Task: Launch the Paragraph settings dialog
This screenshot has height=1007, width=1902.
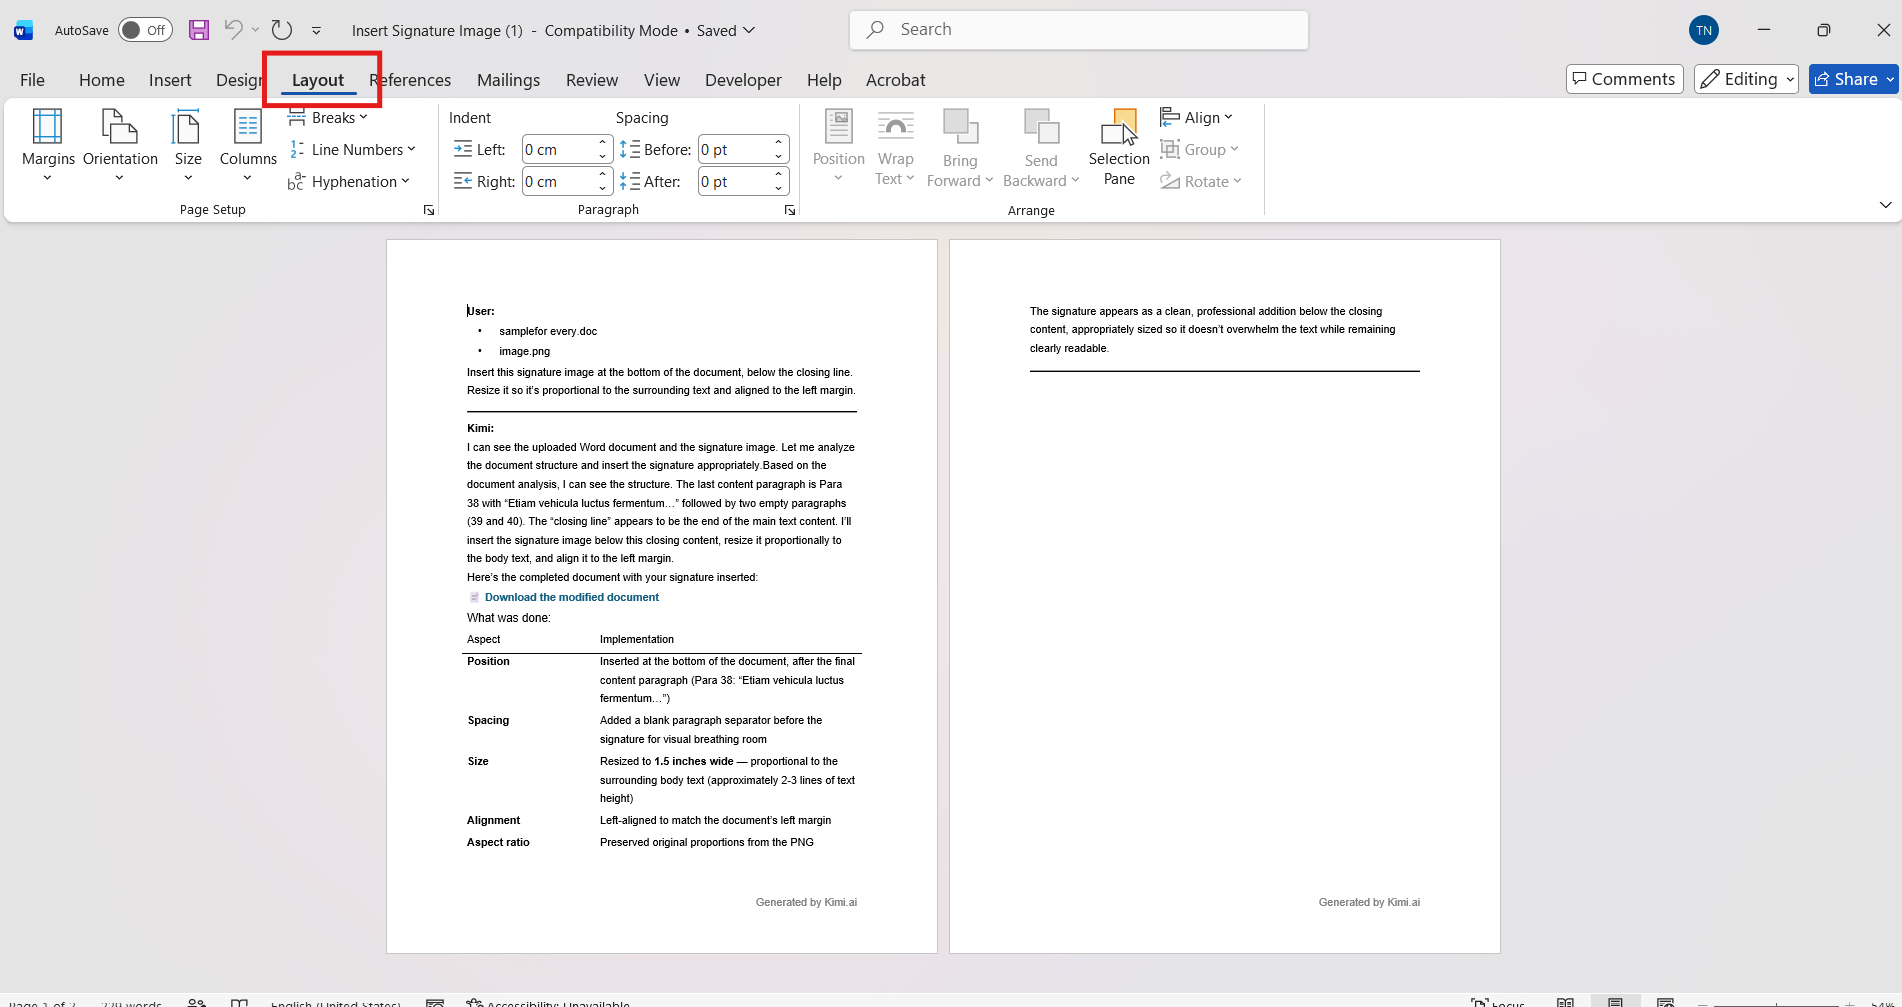Action: click(x=790, y=210)
